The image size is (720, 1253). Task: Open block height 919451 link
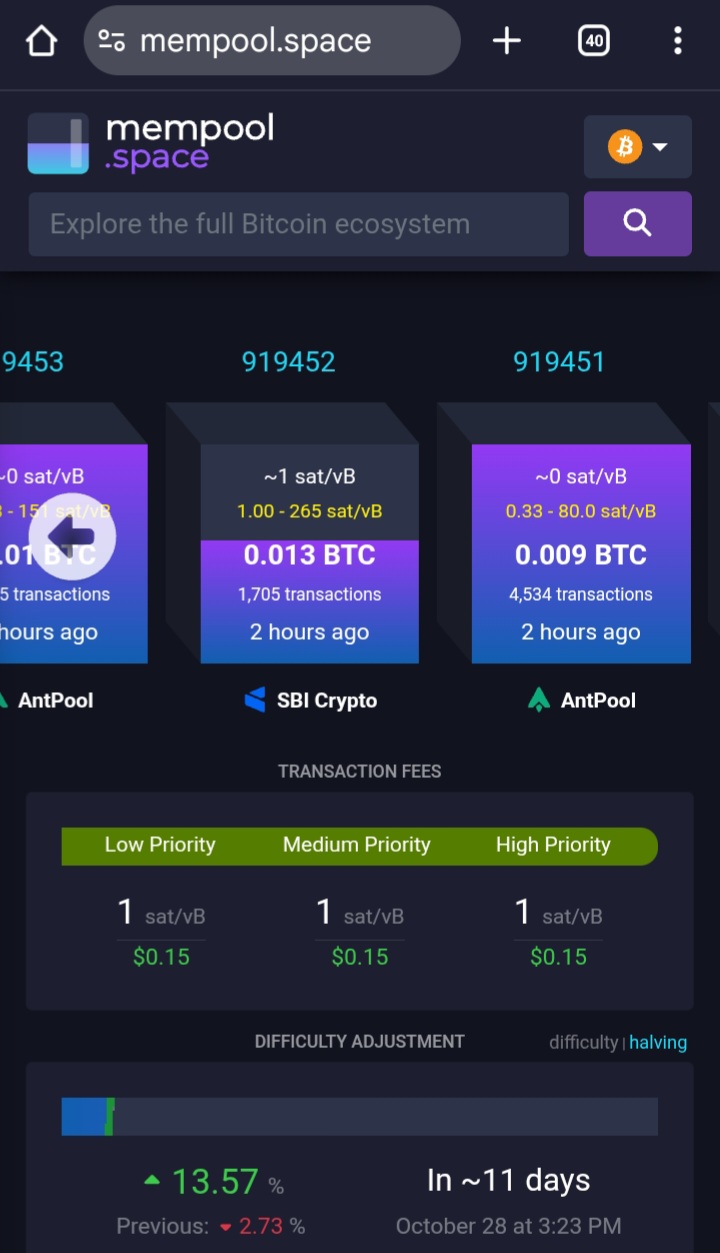click(559, 361)
